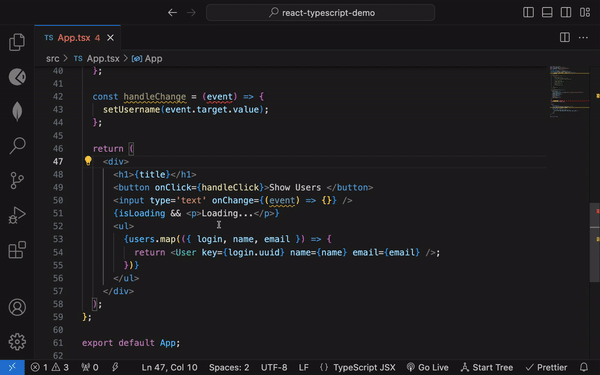Change end of line sequence LF
The image size is (600, 375).
pyautogui.click(x=304, y=368)
